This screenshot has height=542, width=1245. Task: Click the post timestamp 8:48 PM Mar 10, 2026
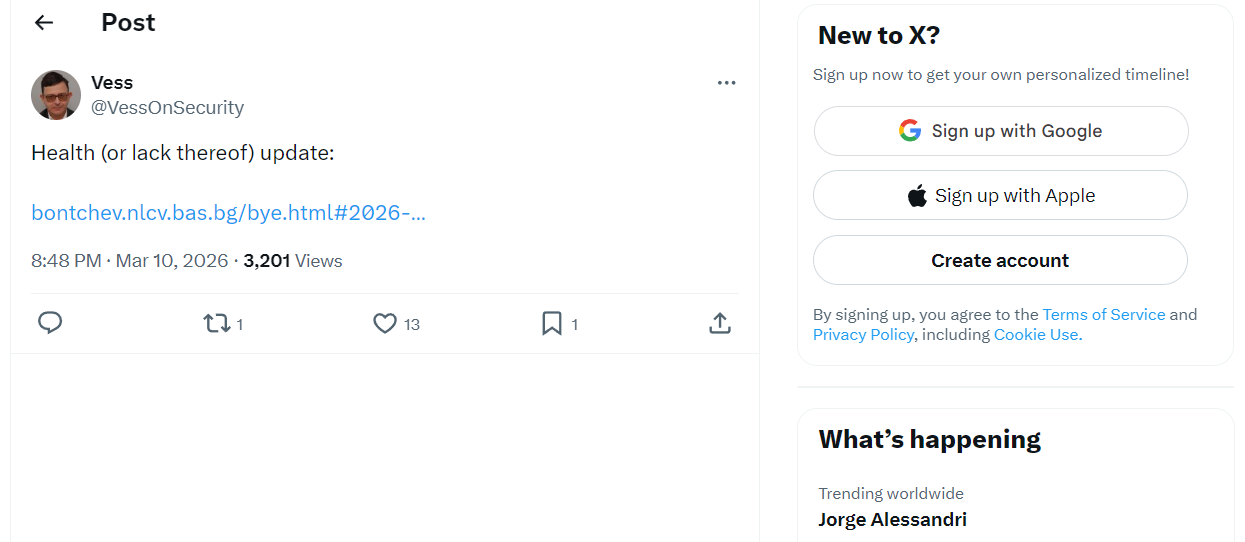(130, 261)
